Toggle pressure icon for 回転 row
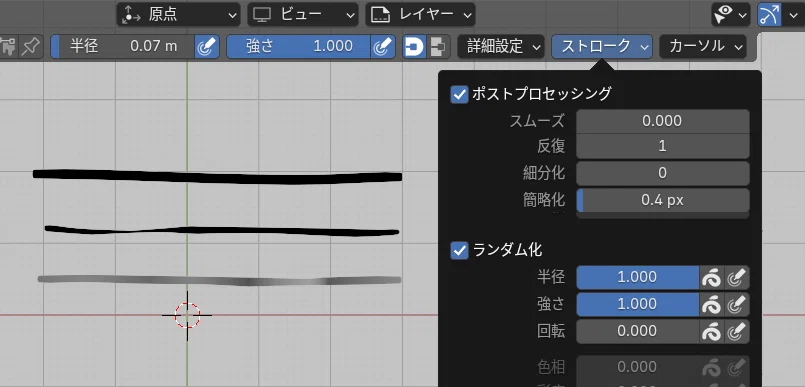The image size is (805, 387). tap(737, 331)
